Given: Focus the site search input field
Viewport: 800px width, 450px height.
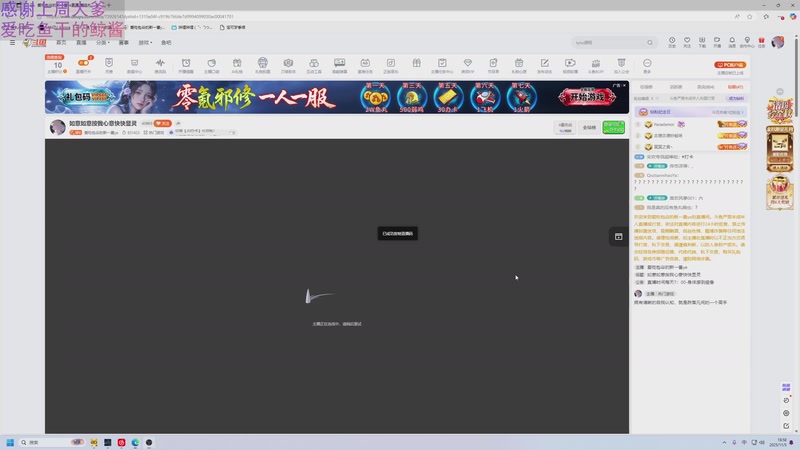Looking at the screenshot, I should coord(608,43).
